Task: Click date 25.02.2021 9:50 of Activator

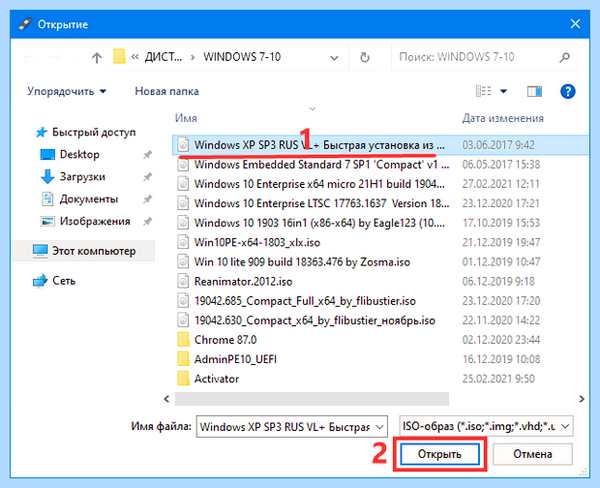Action: click(498, 379)
